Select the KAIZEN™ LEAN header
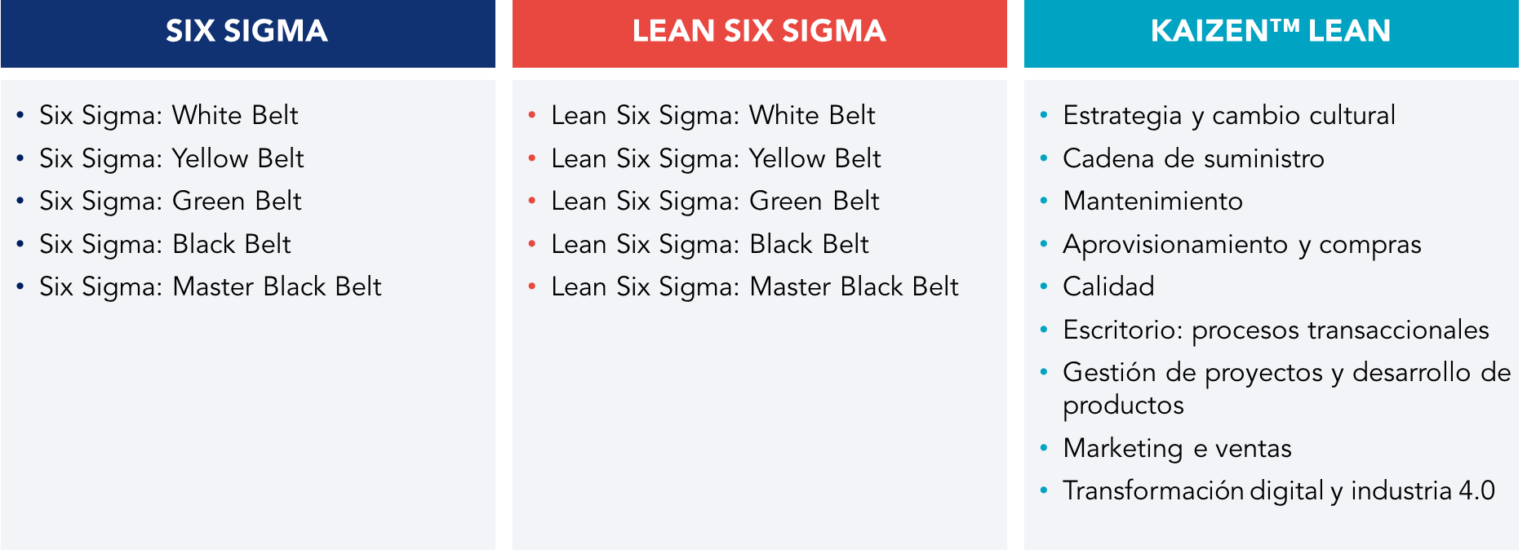 coord(1270,31)
